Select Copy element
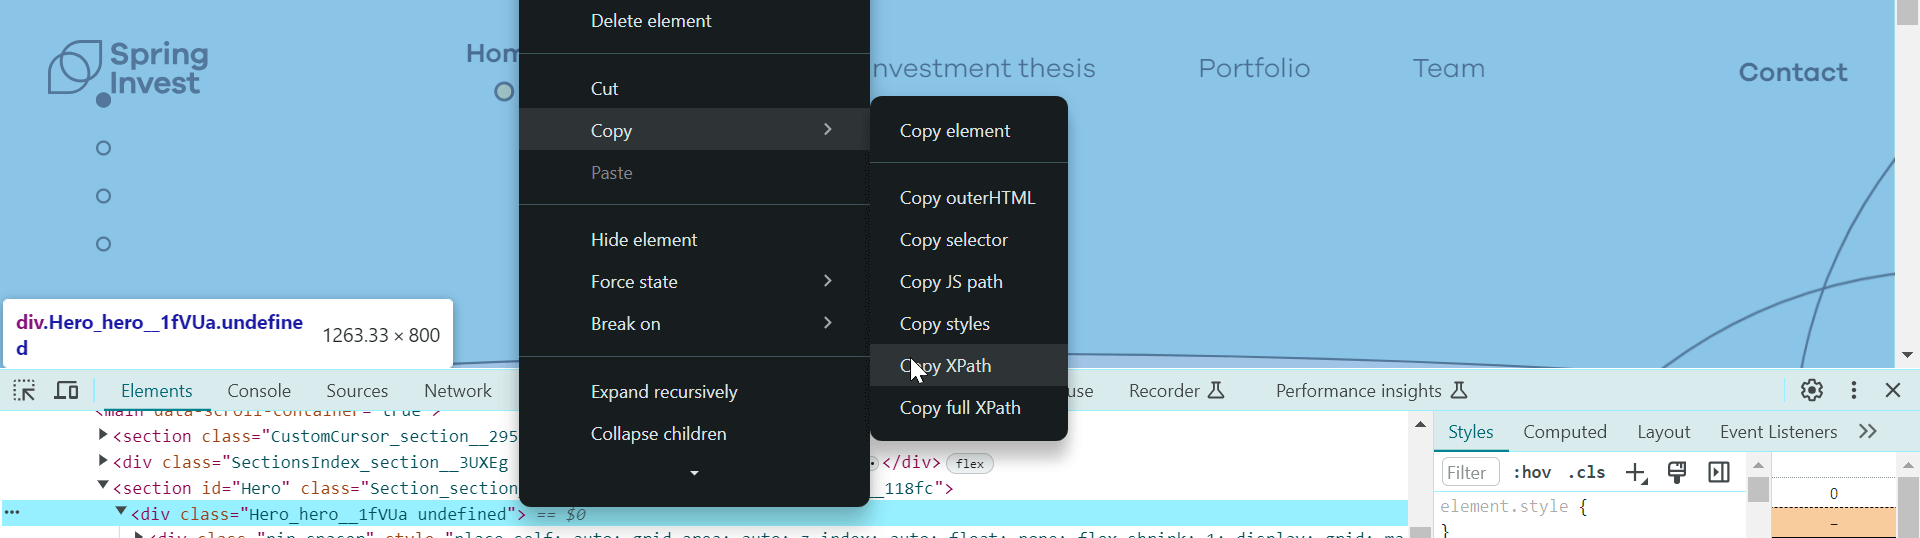This screenshot has width=1920, height=538. click(x=969, y=131)
